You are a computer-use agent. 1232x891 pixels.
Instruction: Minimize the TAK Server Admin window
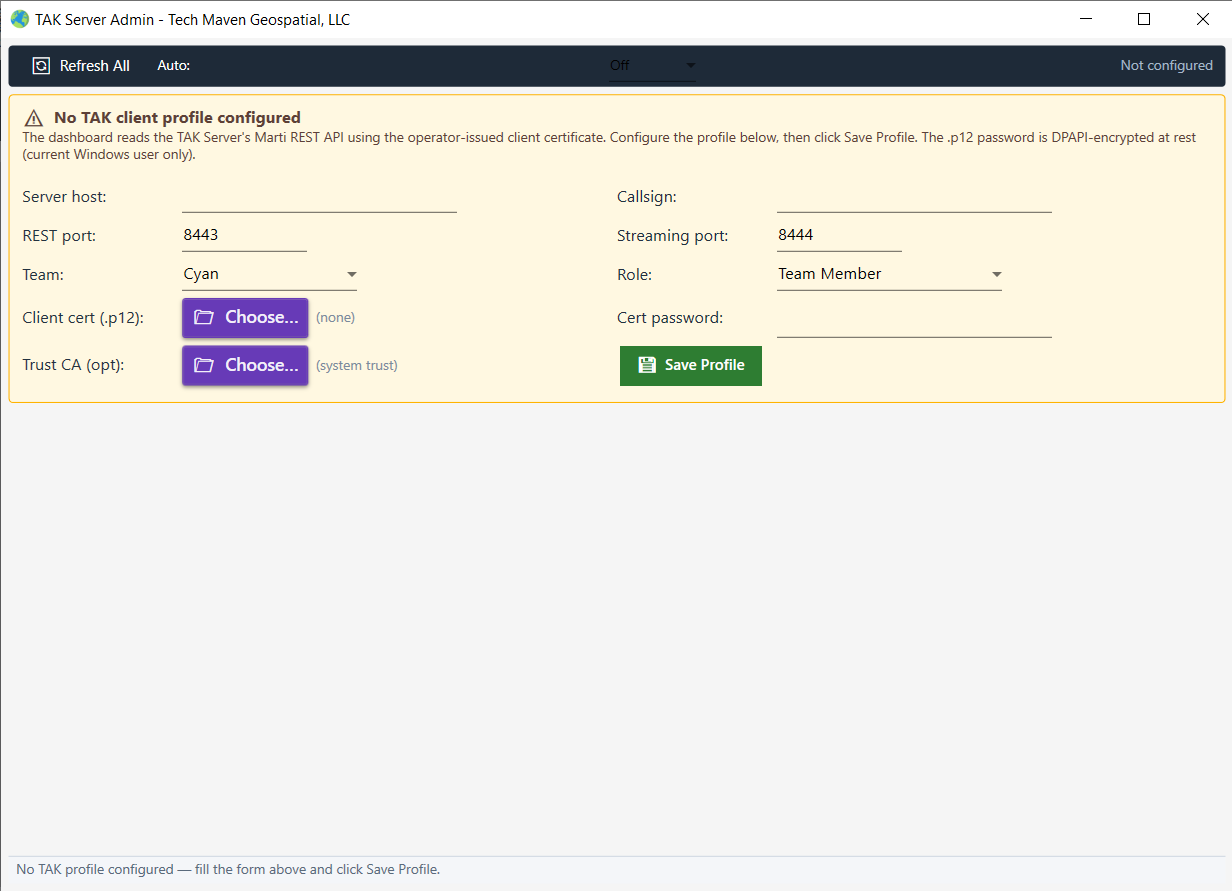[x=1086, y=19]
